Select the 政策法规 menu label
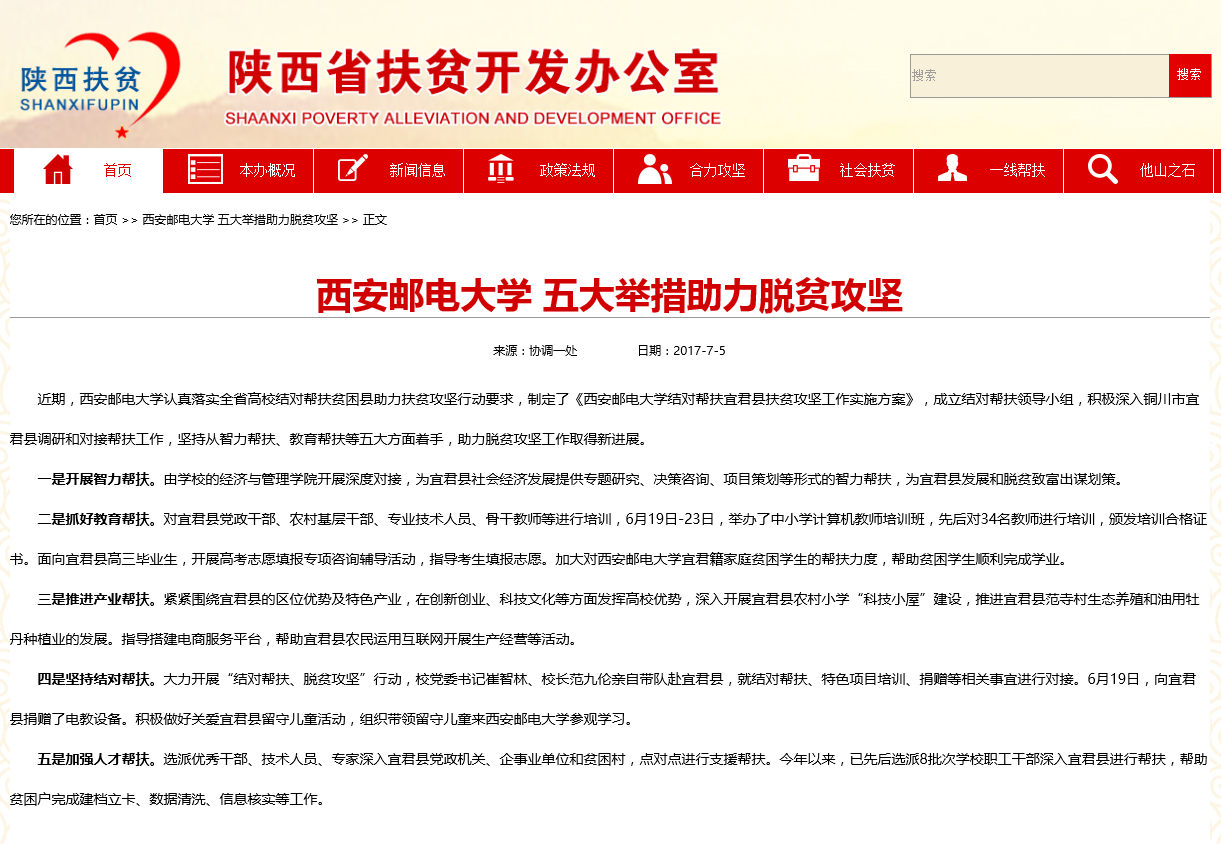Viewport: 1221px width, 844px height. [567, 171]
